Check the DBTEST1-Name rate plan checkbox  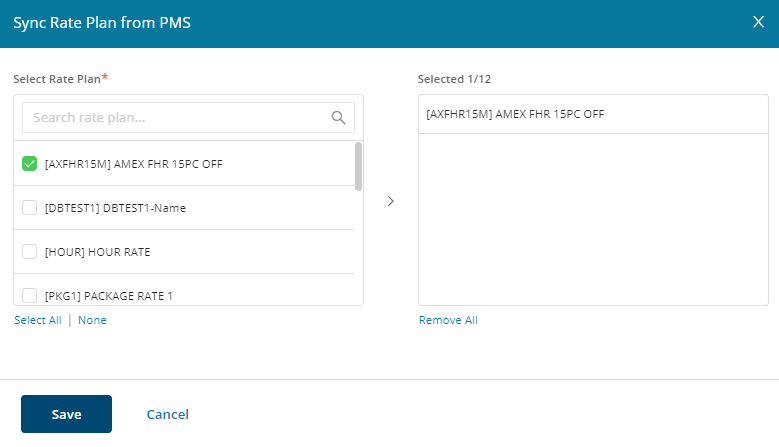(x=29, y=208)
